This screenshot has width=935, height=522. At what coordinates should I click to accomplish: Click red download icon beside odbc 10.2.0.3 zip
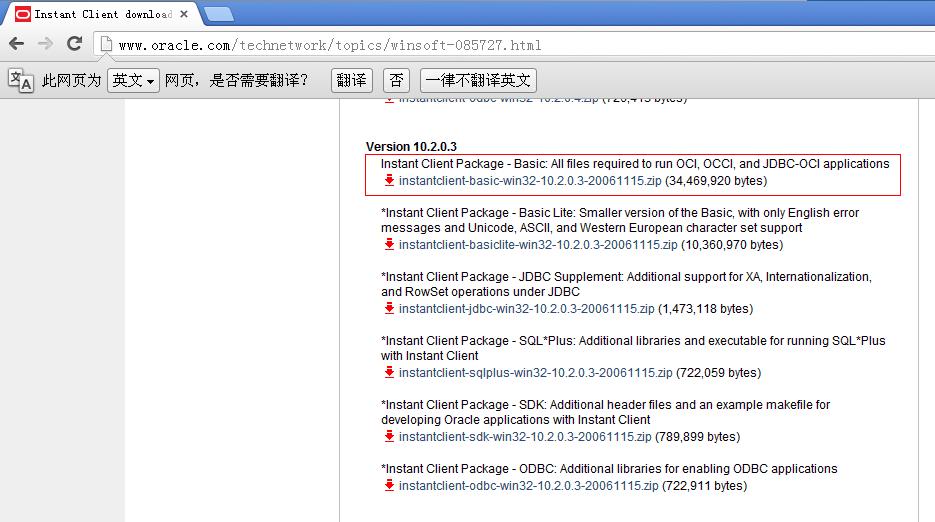point(389,485)
